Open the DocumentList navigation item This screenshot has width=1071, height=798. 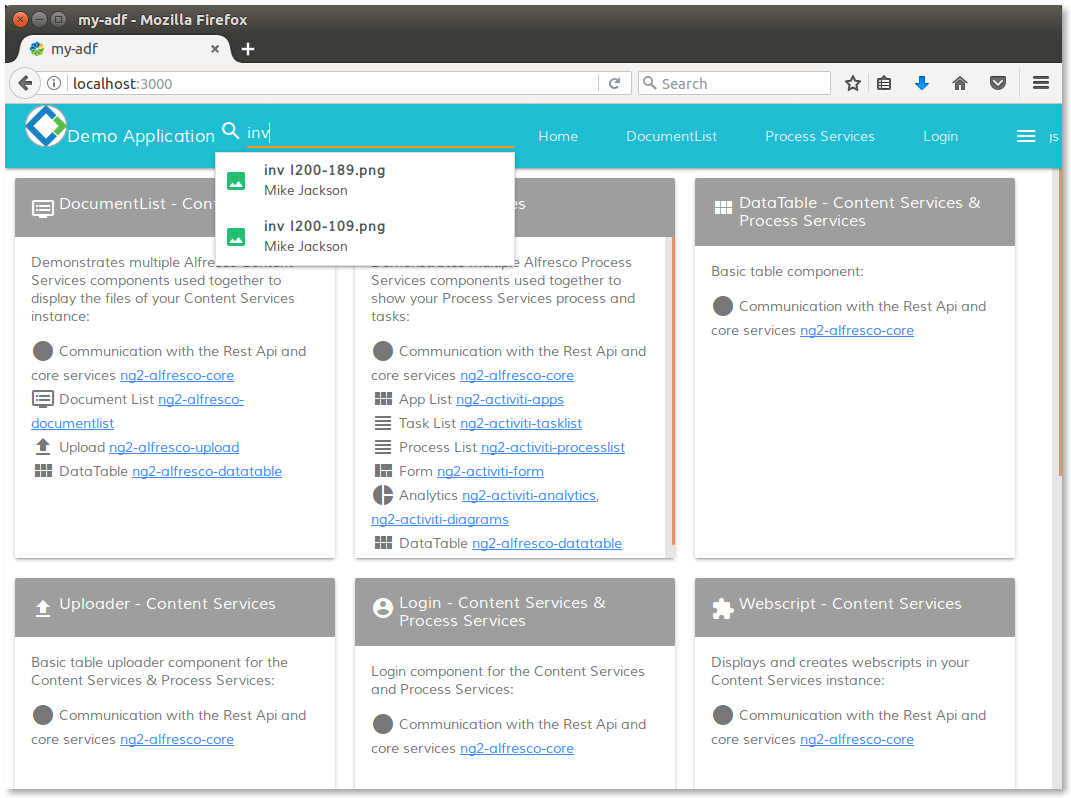click(x=671, y=136)
